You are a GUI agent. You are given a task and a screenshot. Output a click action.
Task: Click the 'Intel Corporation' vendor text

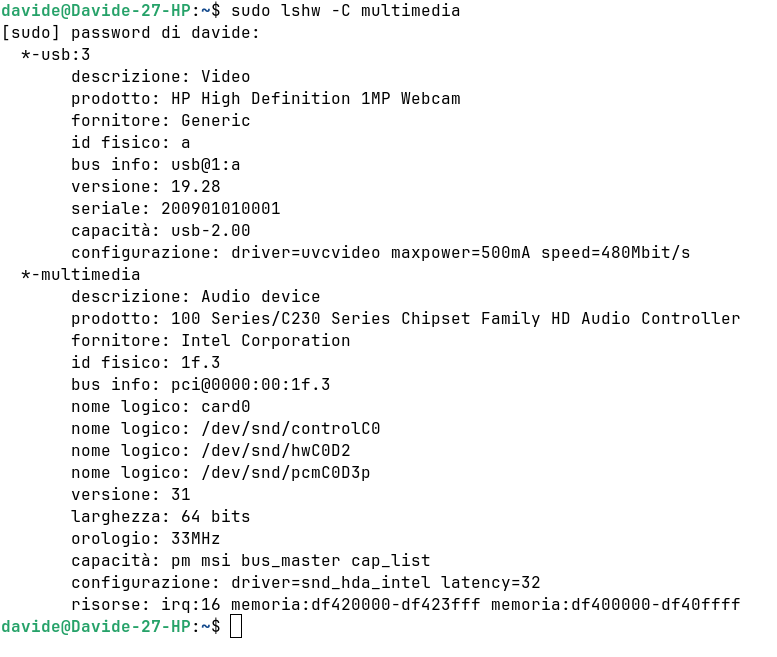coord(266,340)
